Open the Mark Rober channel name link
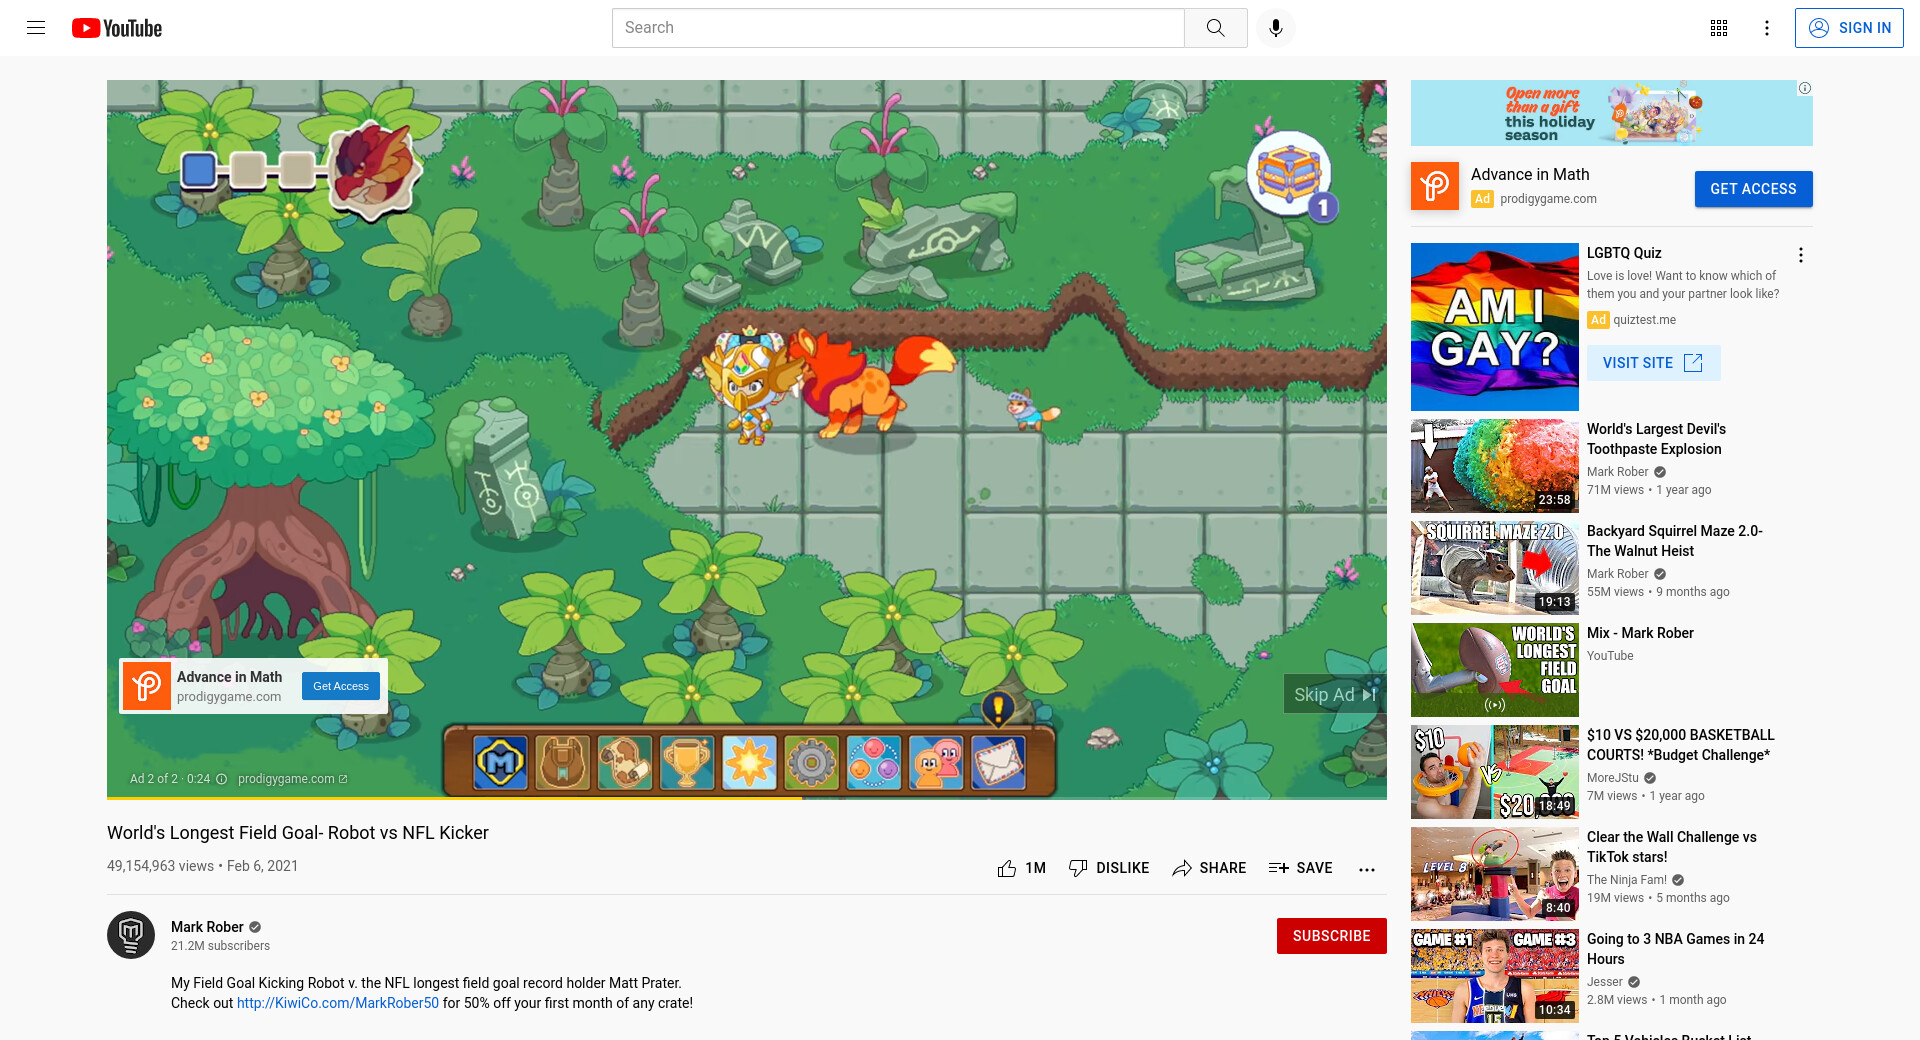Screen dimensions: 1920x1040 coord(207,927)
